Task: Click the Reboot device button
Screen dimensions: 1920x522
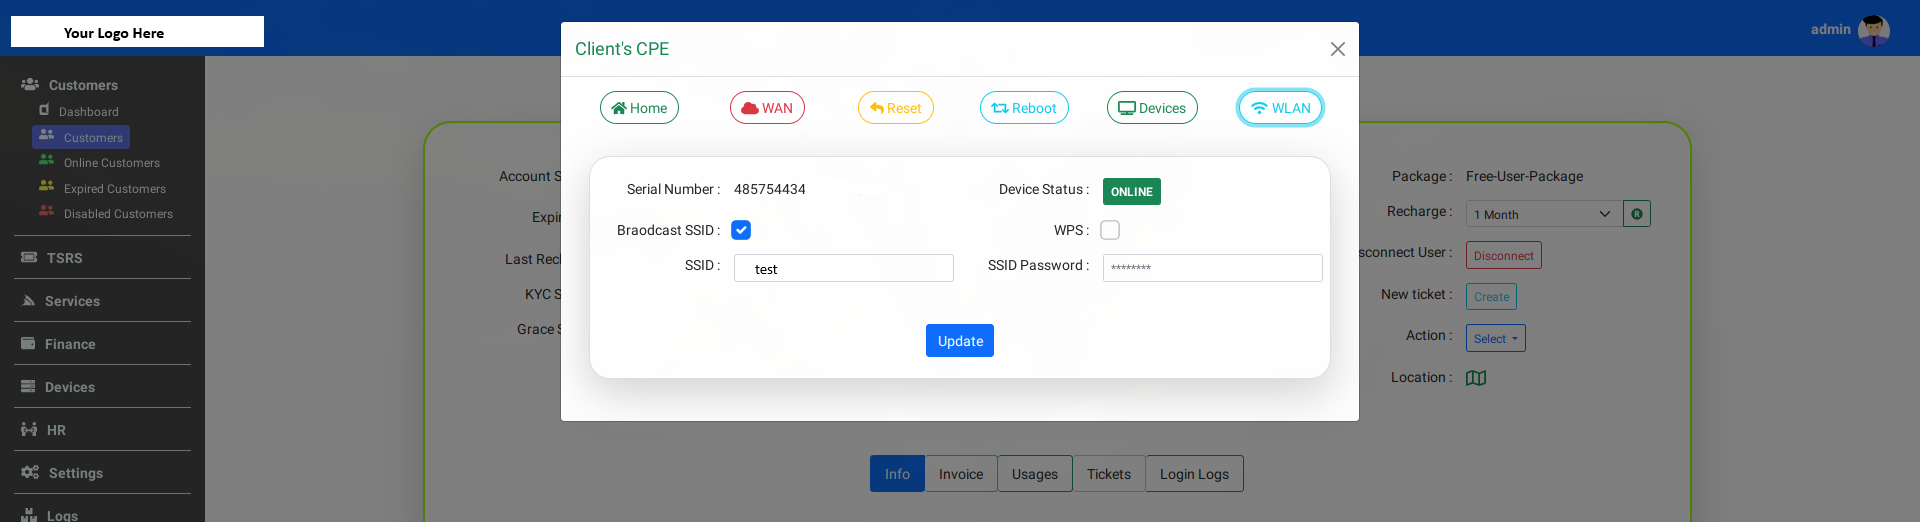Action: 1024,108
